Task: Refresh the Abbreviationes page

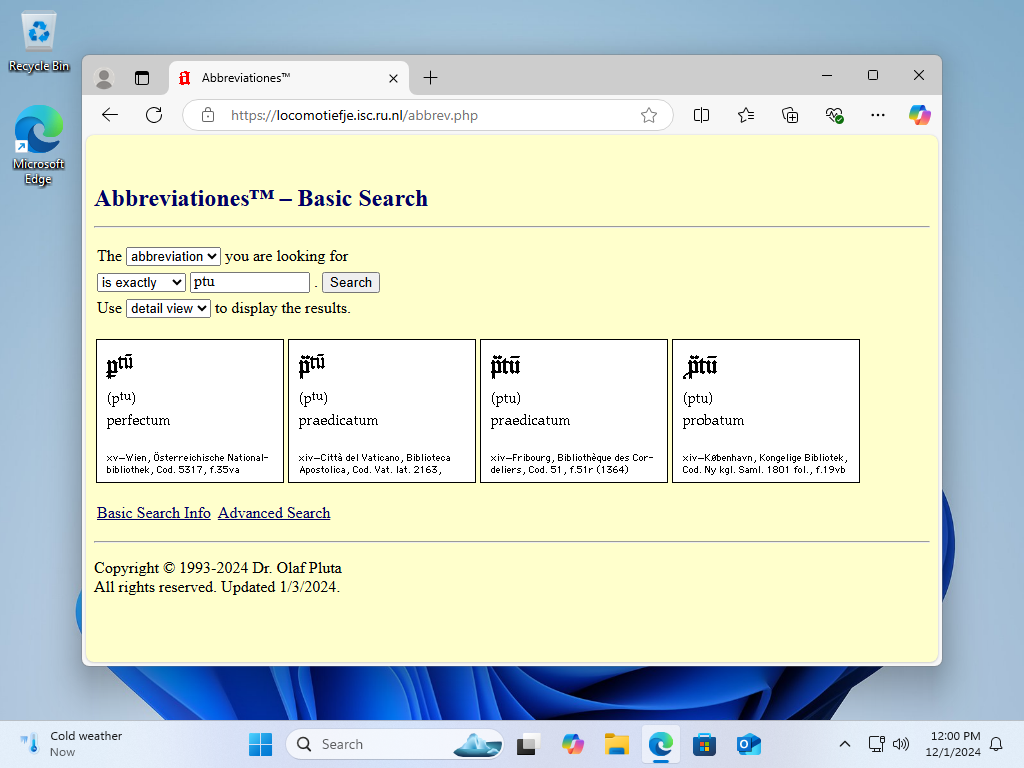Action: (154, 115)
